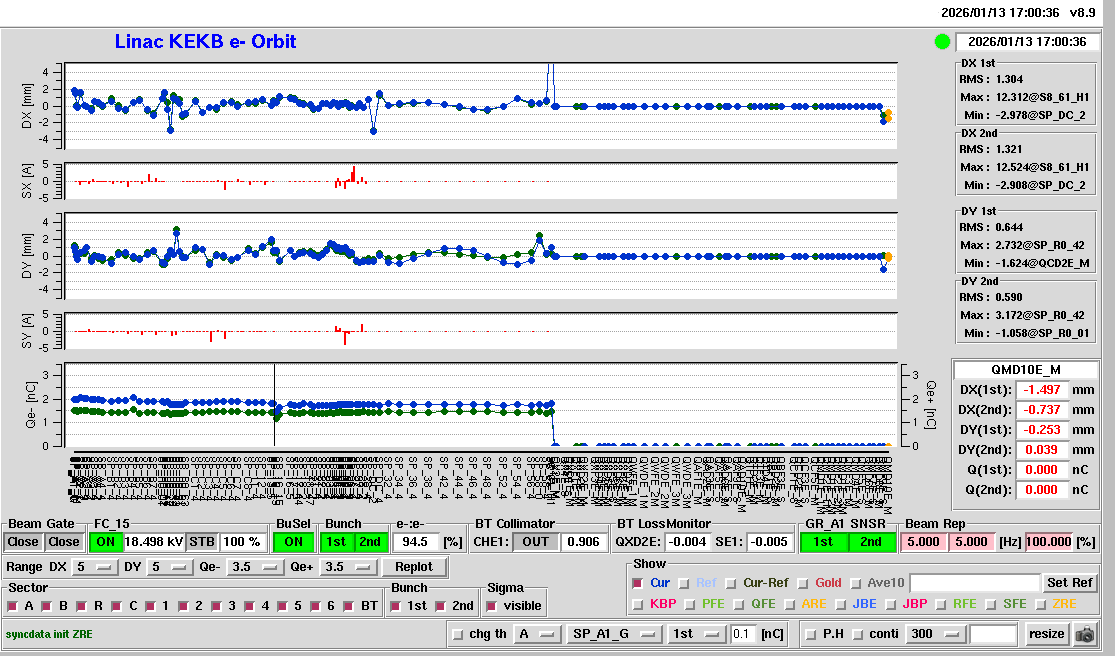1115x656 pixels.
Task: Click the Set Ref button
Action: [1069, 583]
